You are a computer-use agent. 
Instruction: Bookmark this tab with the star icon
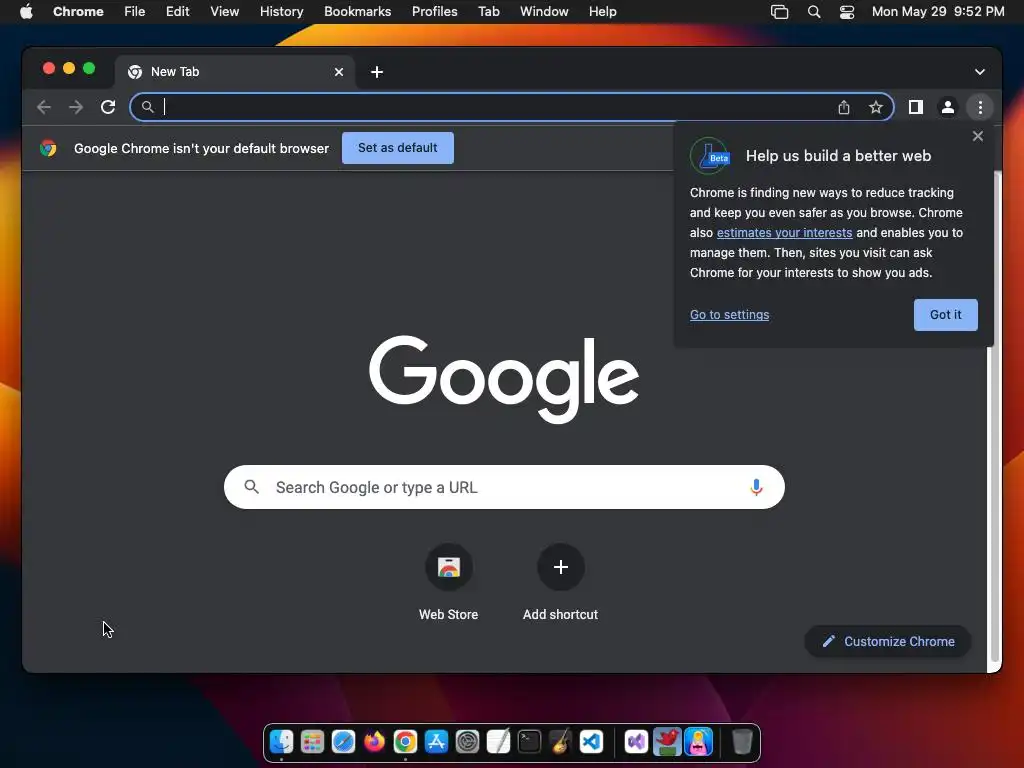coord(876,107)
